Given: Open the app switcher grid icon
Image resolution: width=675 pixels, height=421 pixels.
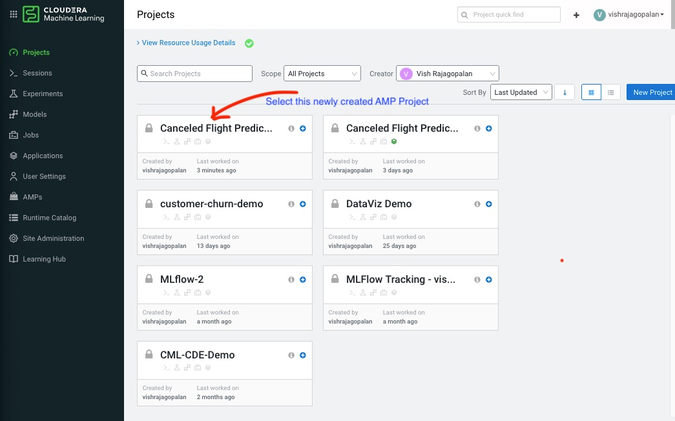Looking at the screenshot, I should (13, 14).
